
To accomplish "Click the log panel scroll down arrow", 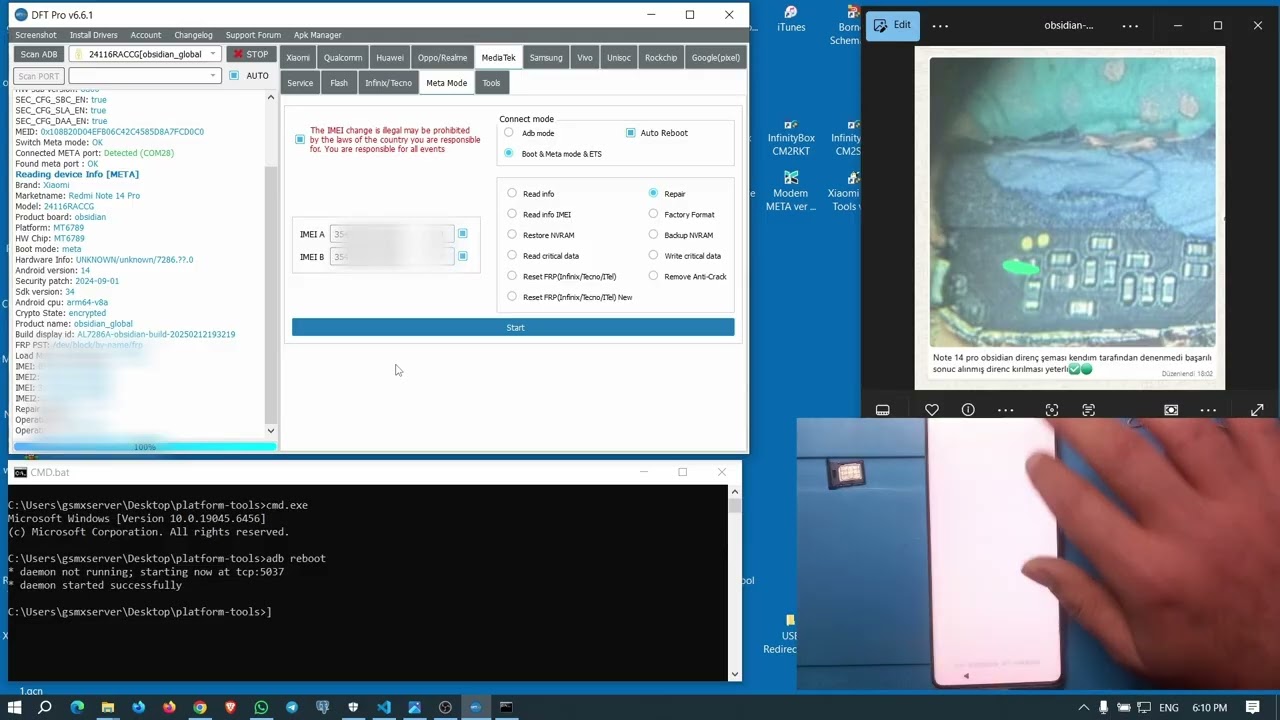I will tap(270, 431).
